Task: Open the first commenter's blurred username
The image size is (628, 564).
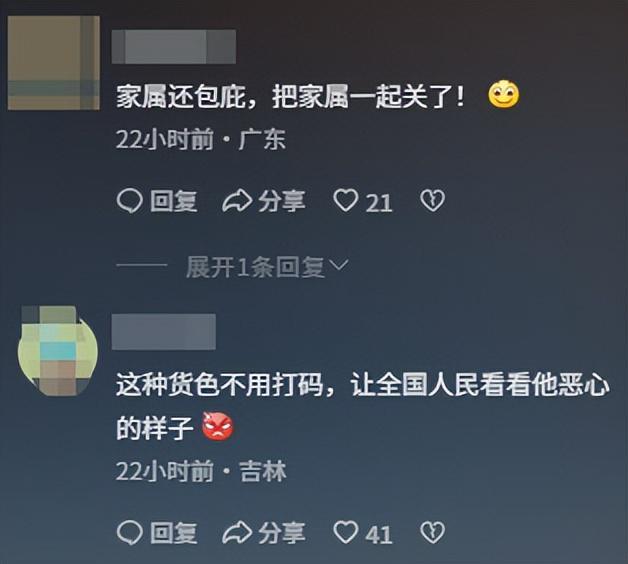Action: (174, 46)
